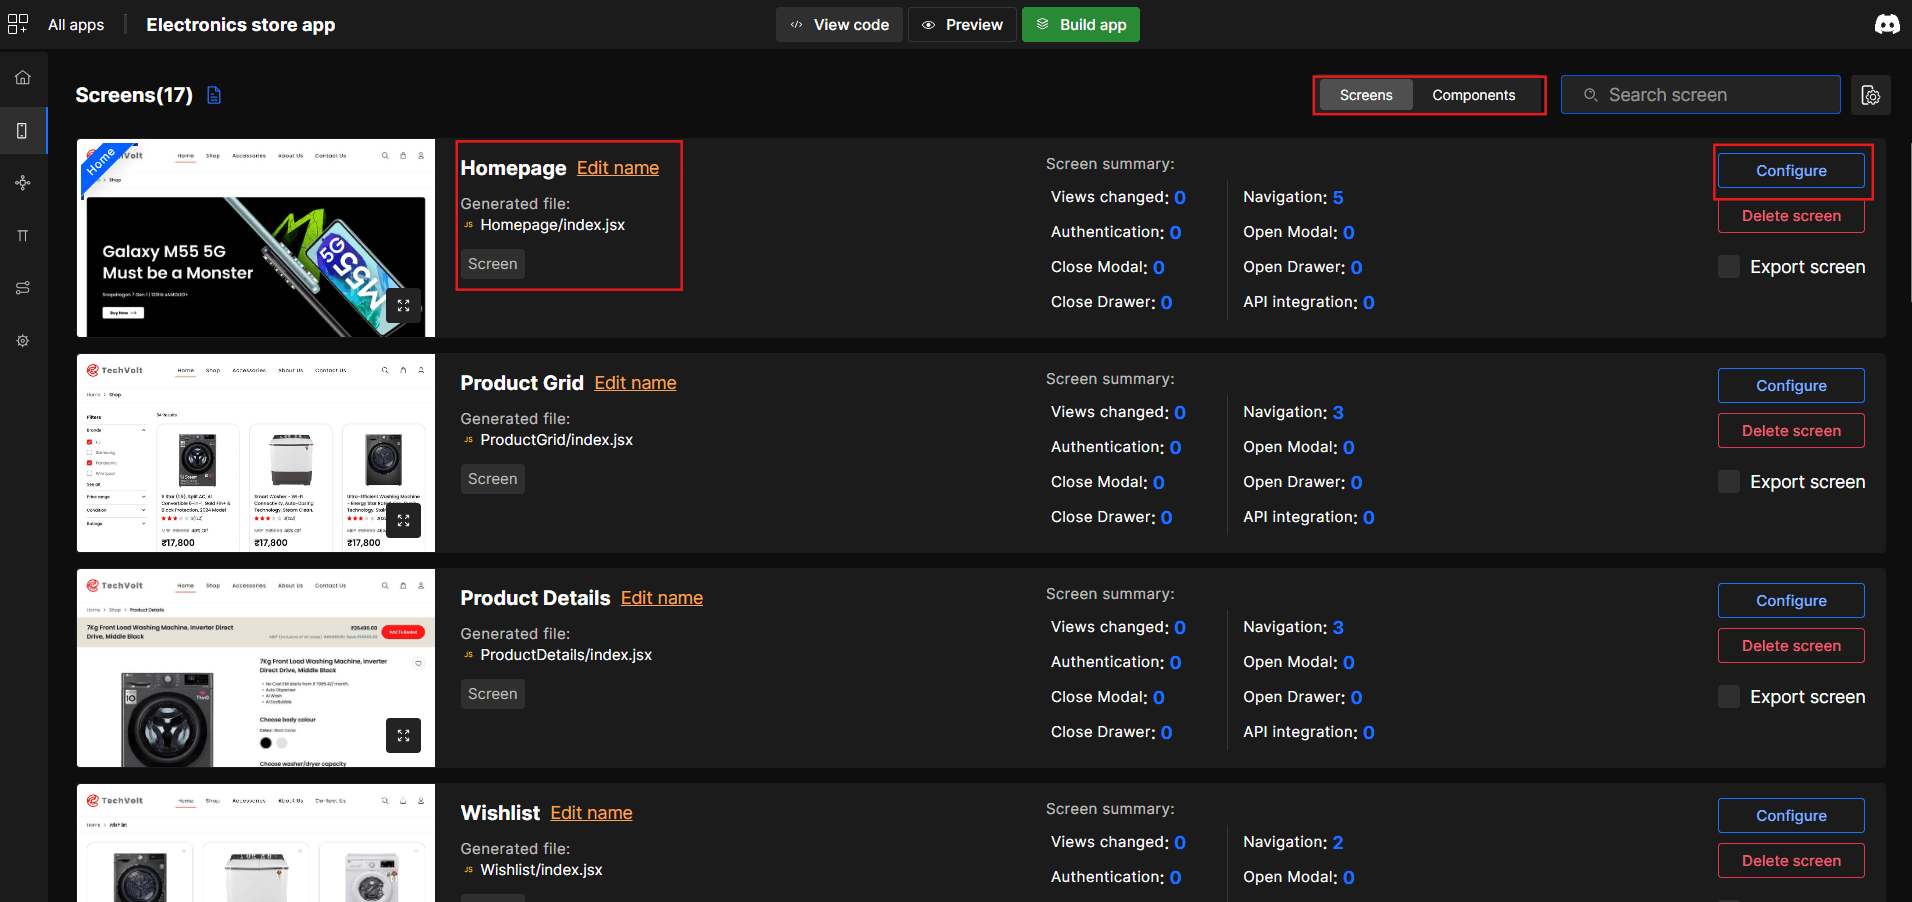Click Edit name next to Product Details
The image size is (1912, 902).
tap(662, 598)
